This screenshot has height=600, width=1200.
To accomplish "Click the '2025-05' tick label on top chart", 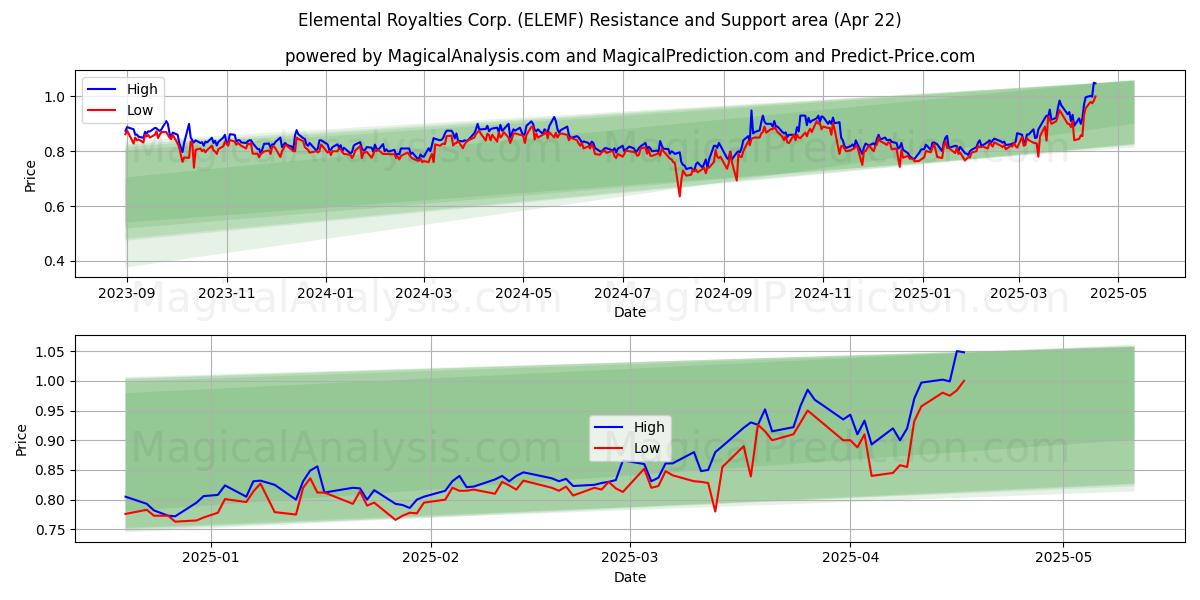I will (1118, 296).
